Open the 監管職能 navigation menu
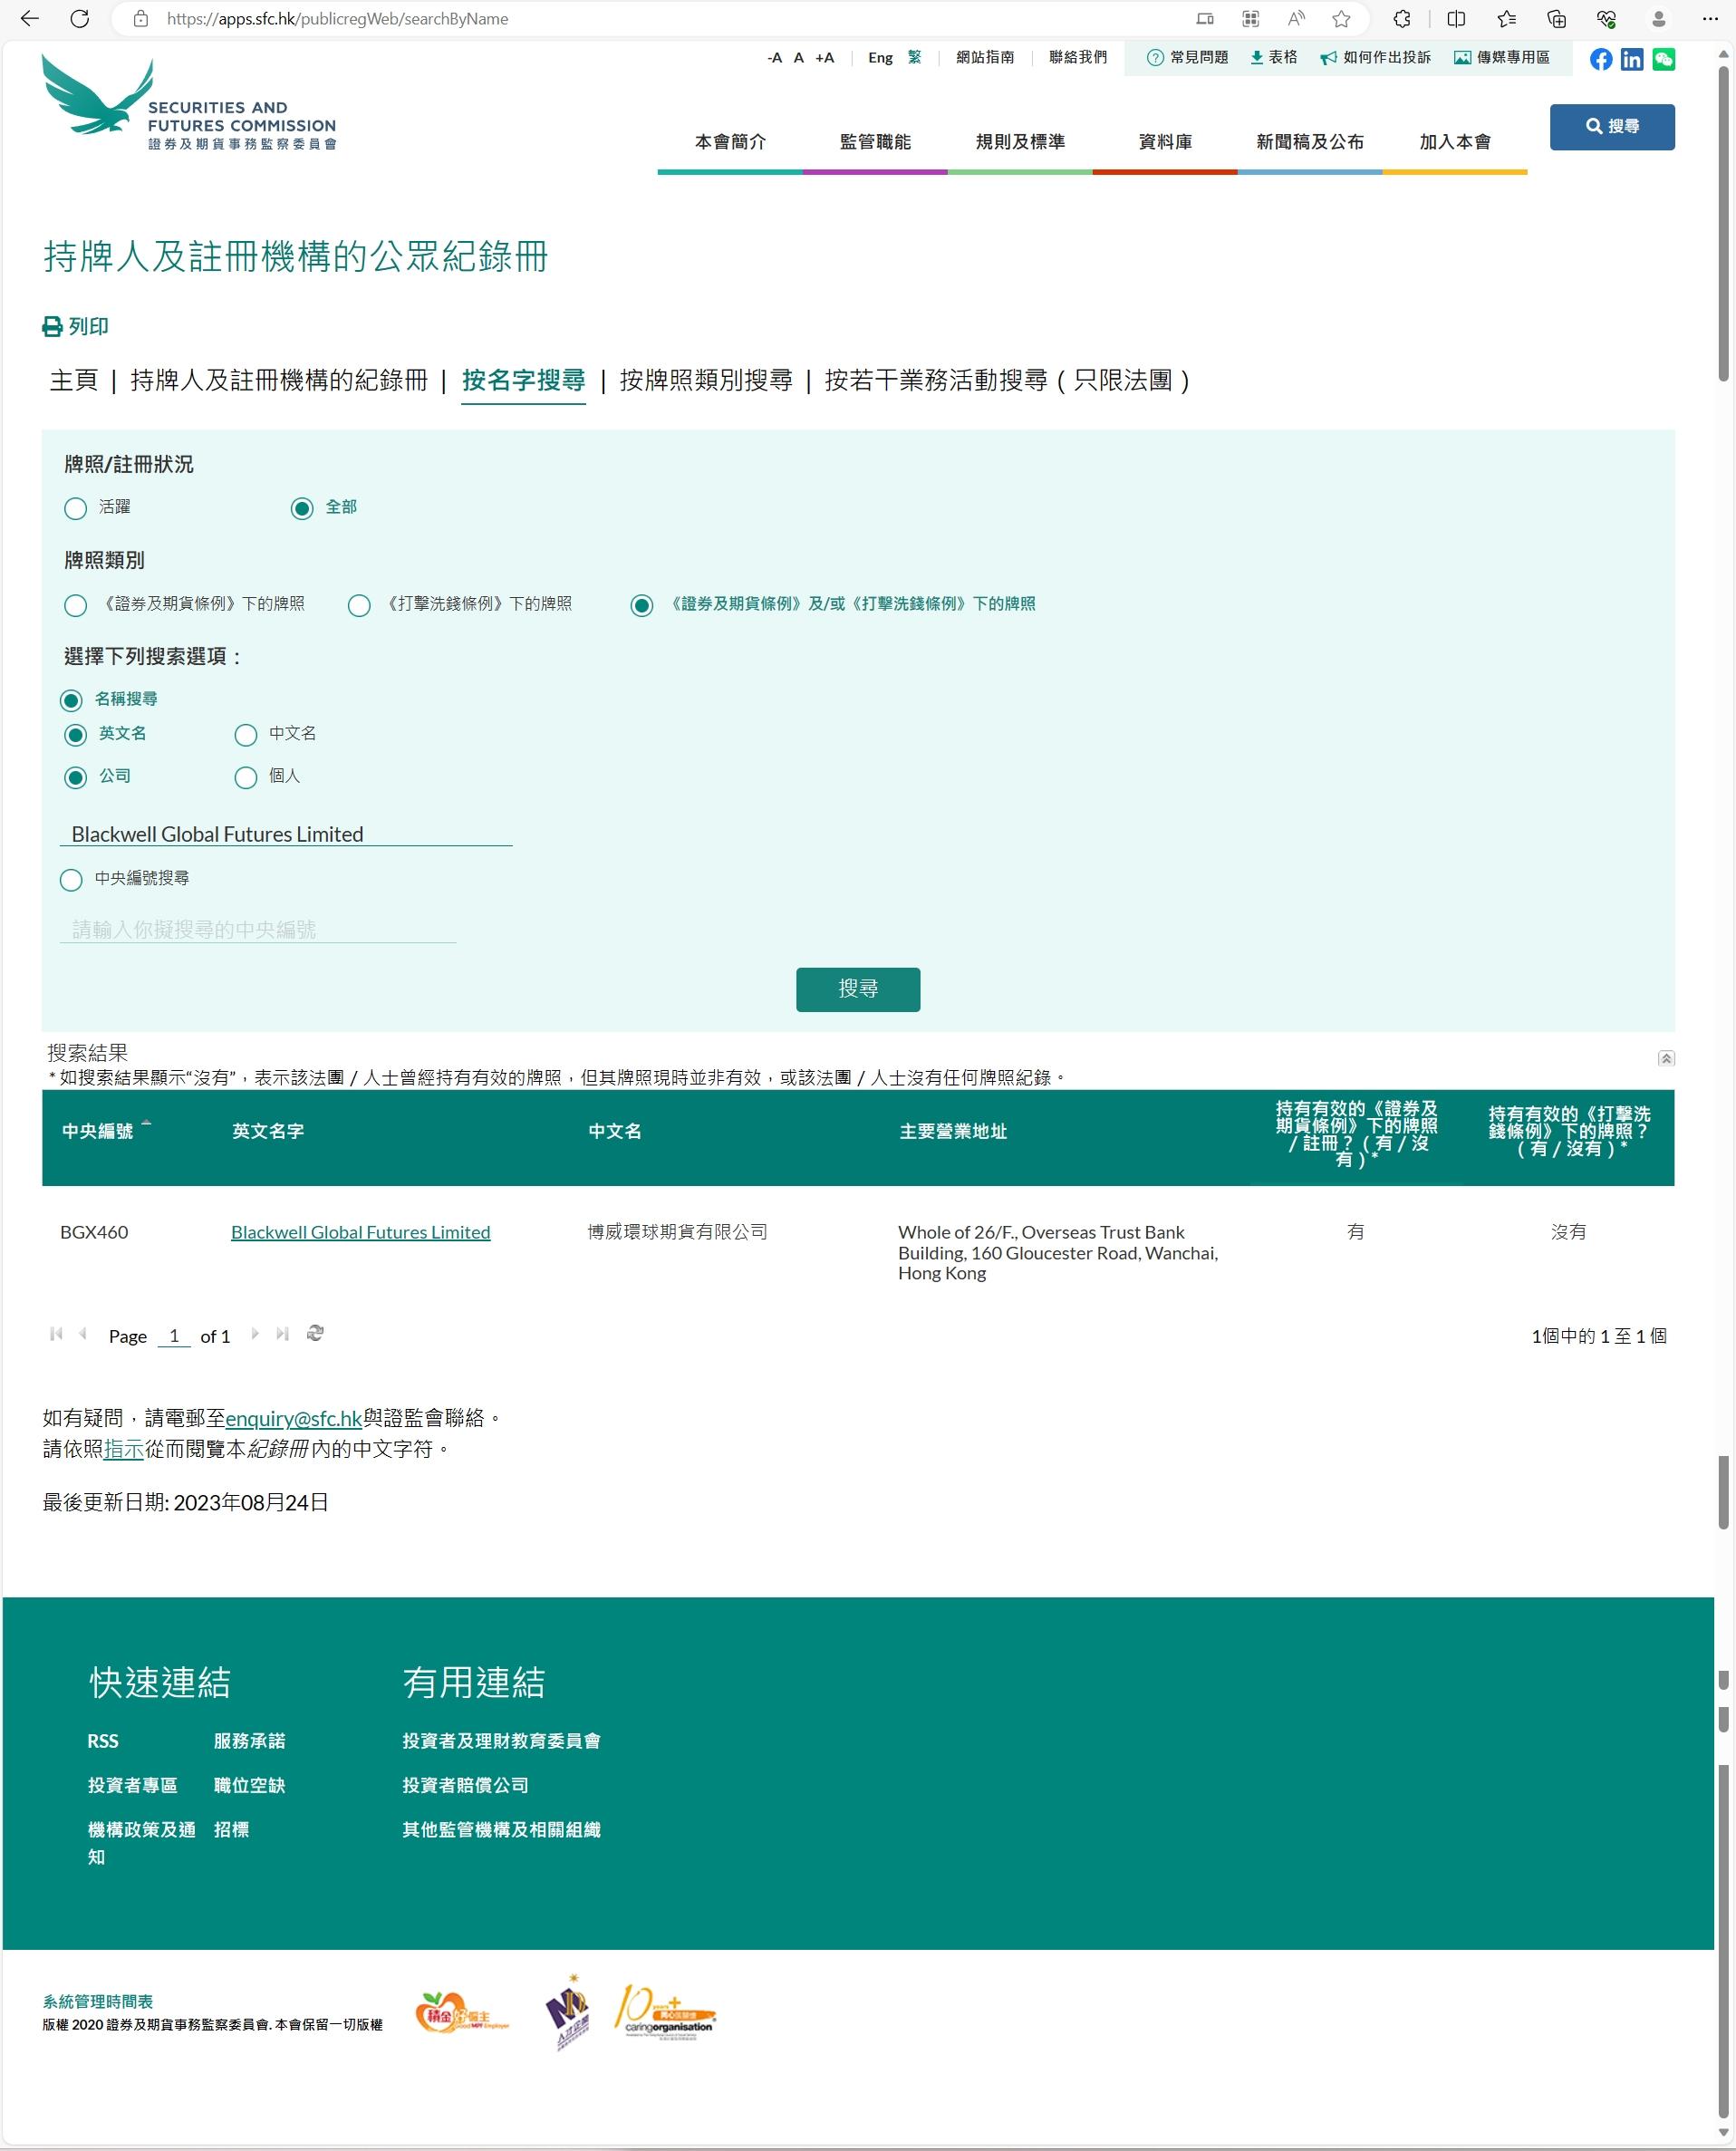The width and height of the screenshot is (1736, 2151). [x=875, y=142]
